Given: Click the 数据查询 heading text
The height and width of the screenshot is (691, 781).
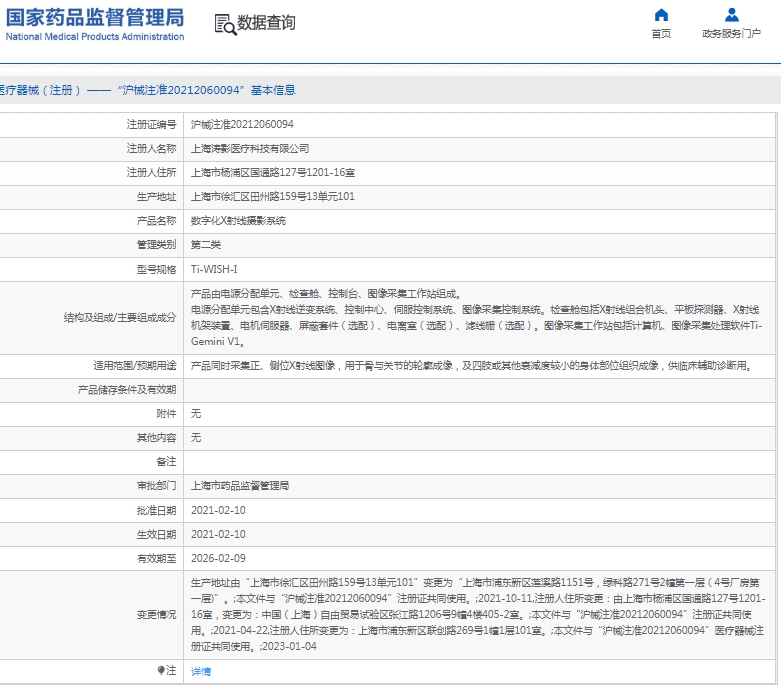Looking at the screenshot, I should click(x=266, y=23).
